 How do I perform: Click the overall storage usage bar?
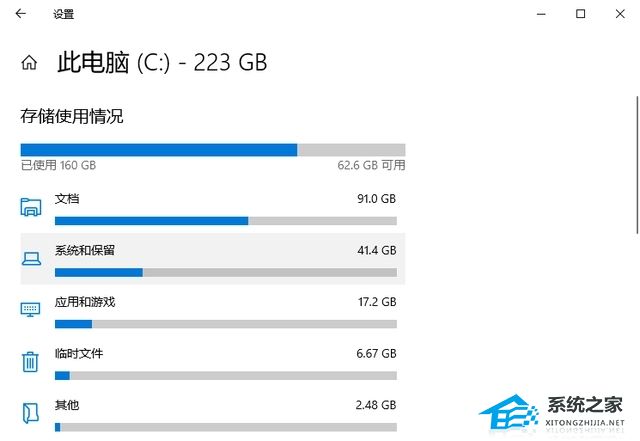click(x=212, y=150)
